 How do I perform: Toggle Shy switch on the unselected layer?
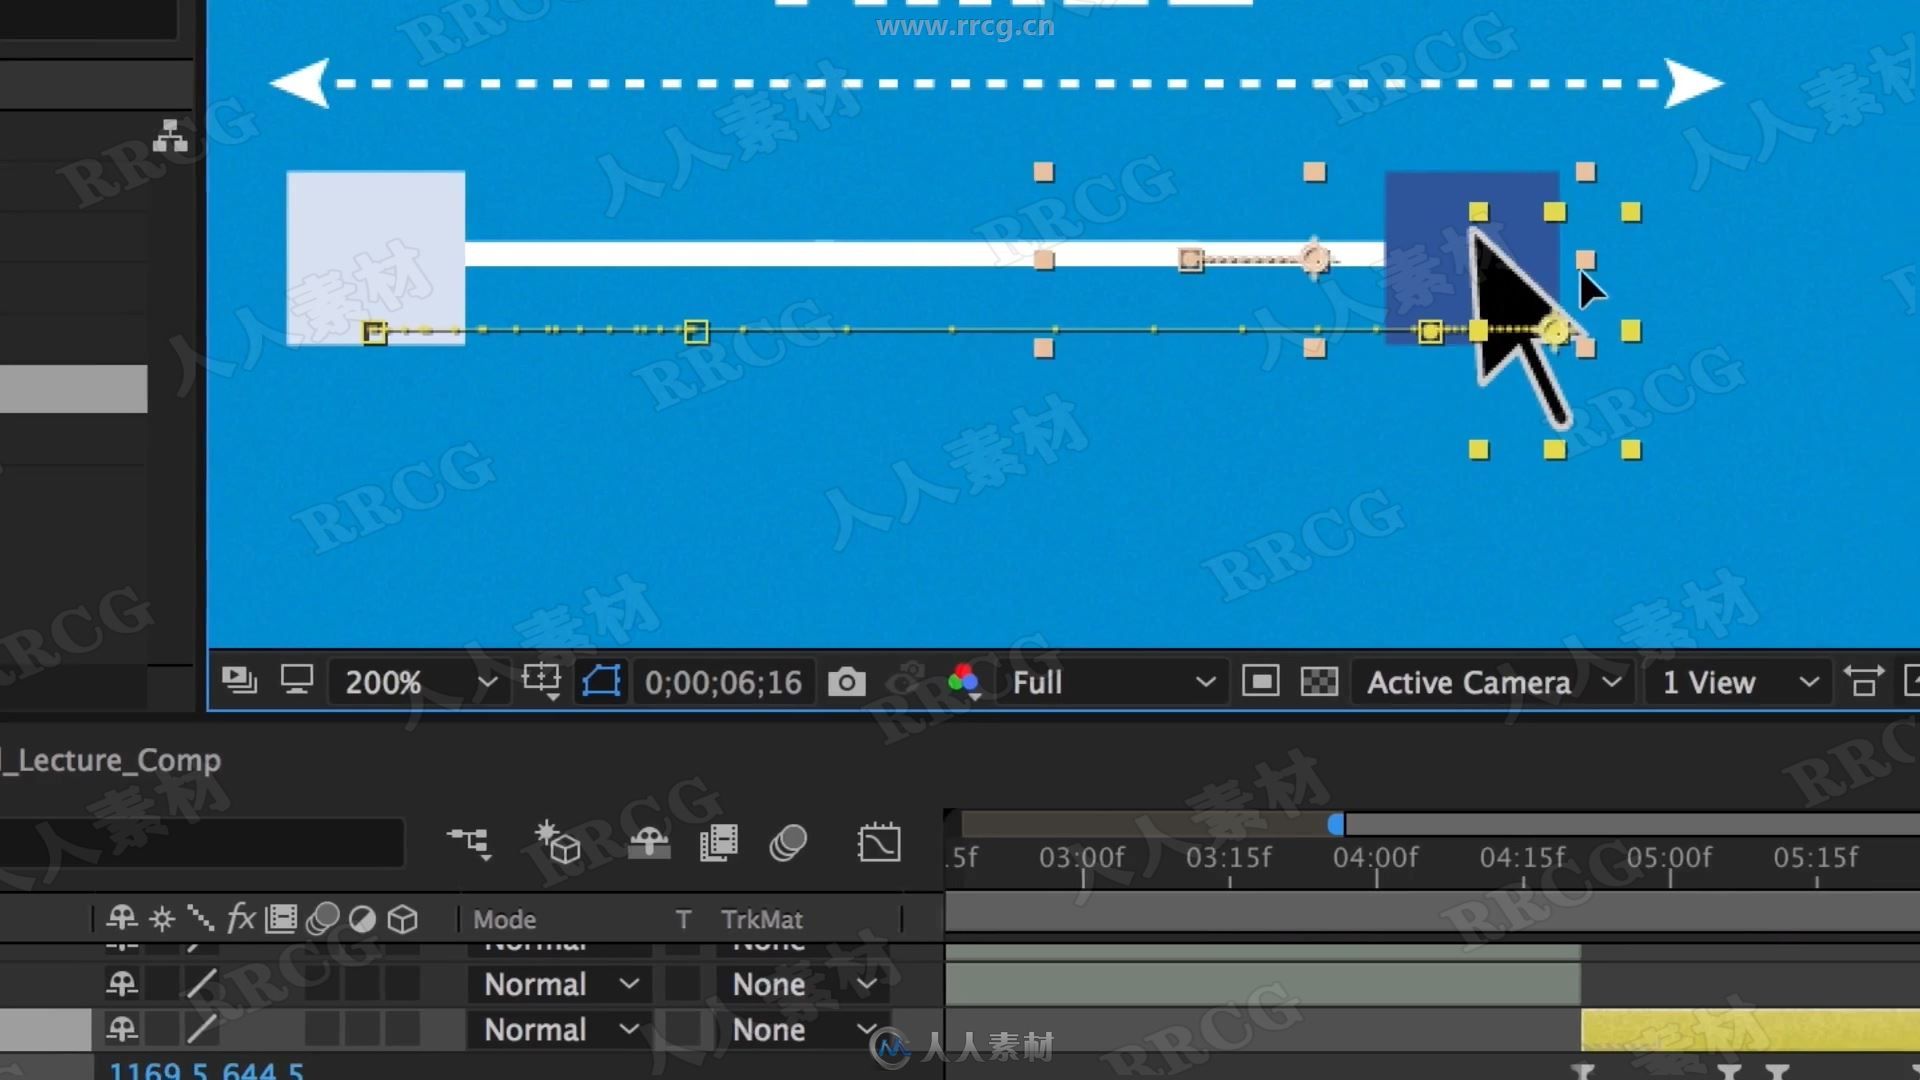122,984
